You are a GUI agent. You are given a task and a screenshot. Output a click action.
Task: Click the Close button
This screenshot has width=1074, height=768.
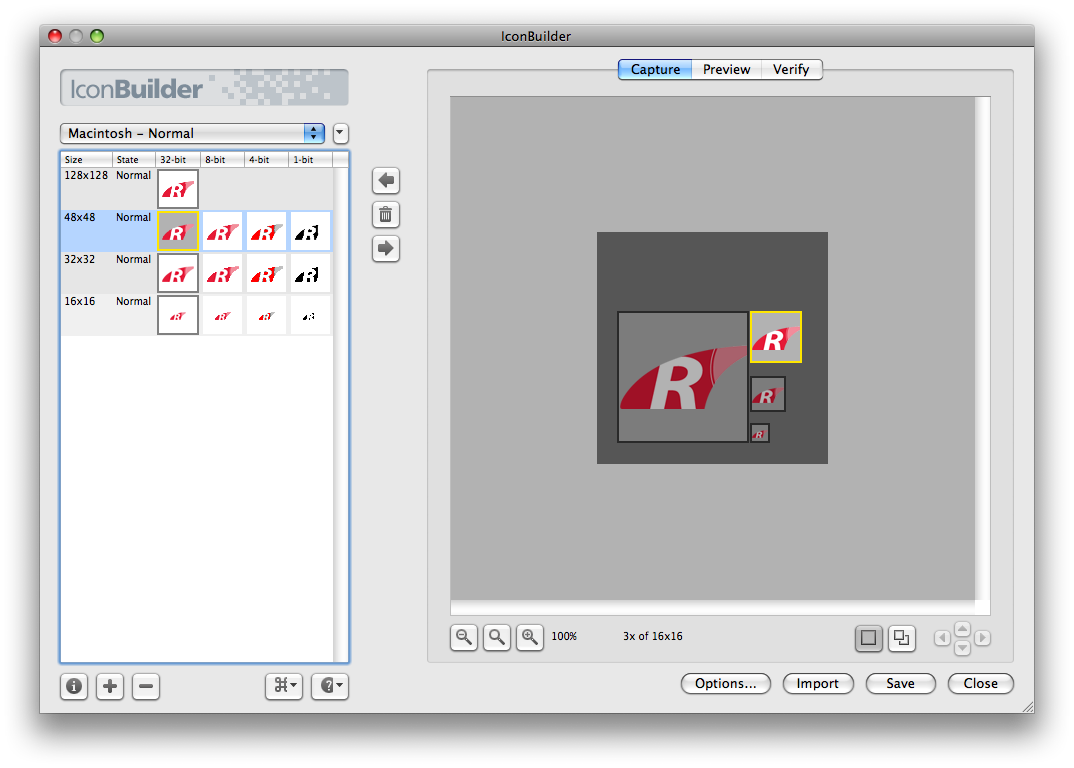click(980, 683)
